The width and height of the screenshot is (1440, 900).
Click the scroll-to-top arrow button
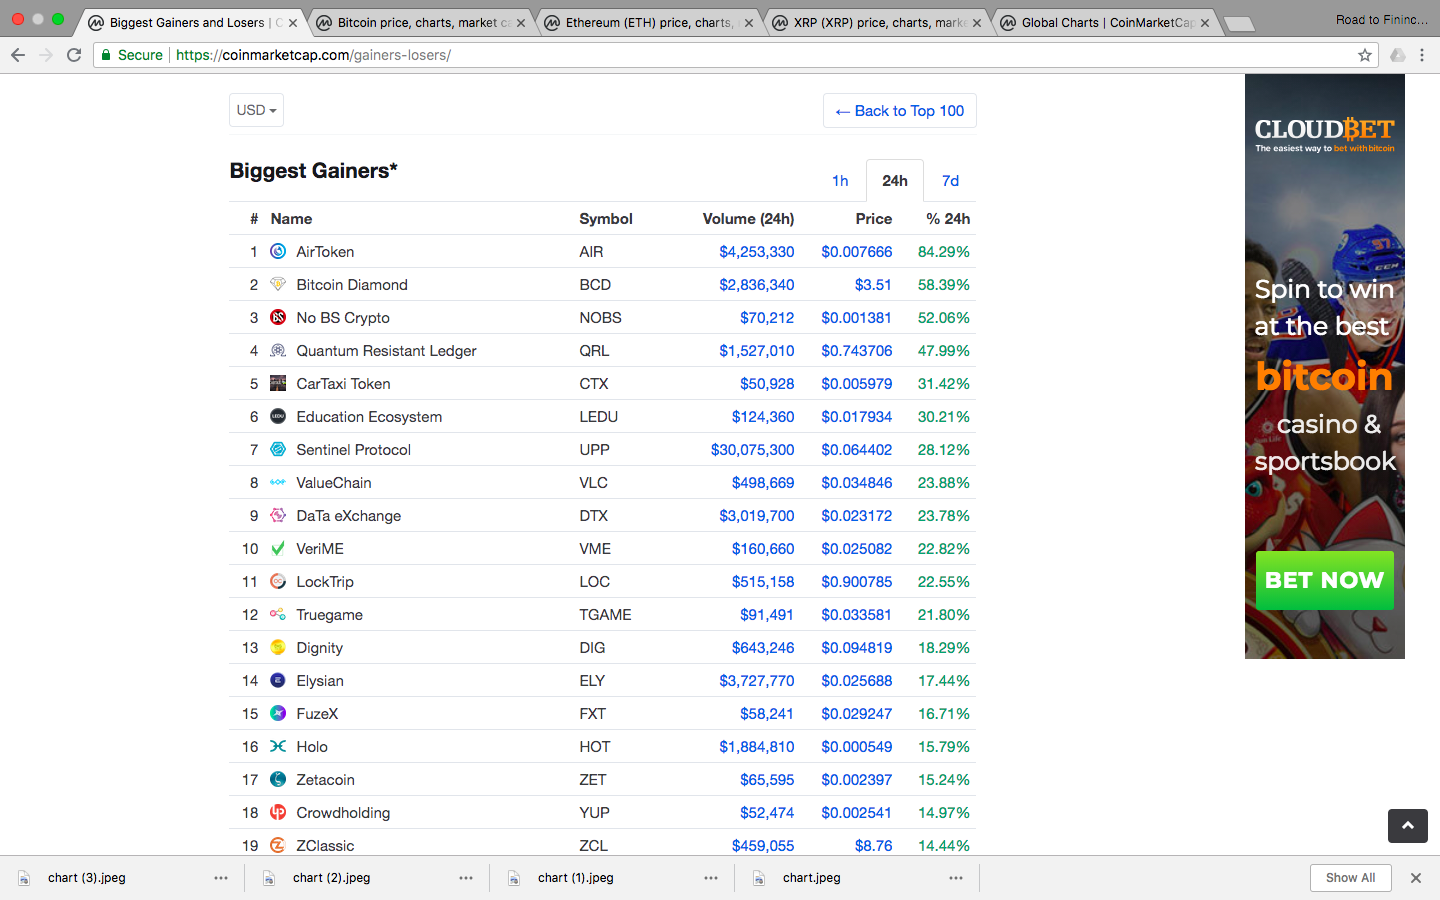click(x=1408, y=826)
